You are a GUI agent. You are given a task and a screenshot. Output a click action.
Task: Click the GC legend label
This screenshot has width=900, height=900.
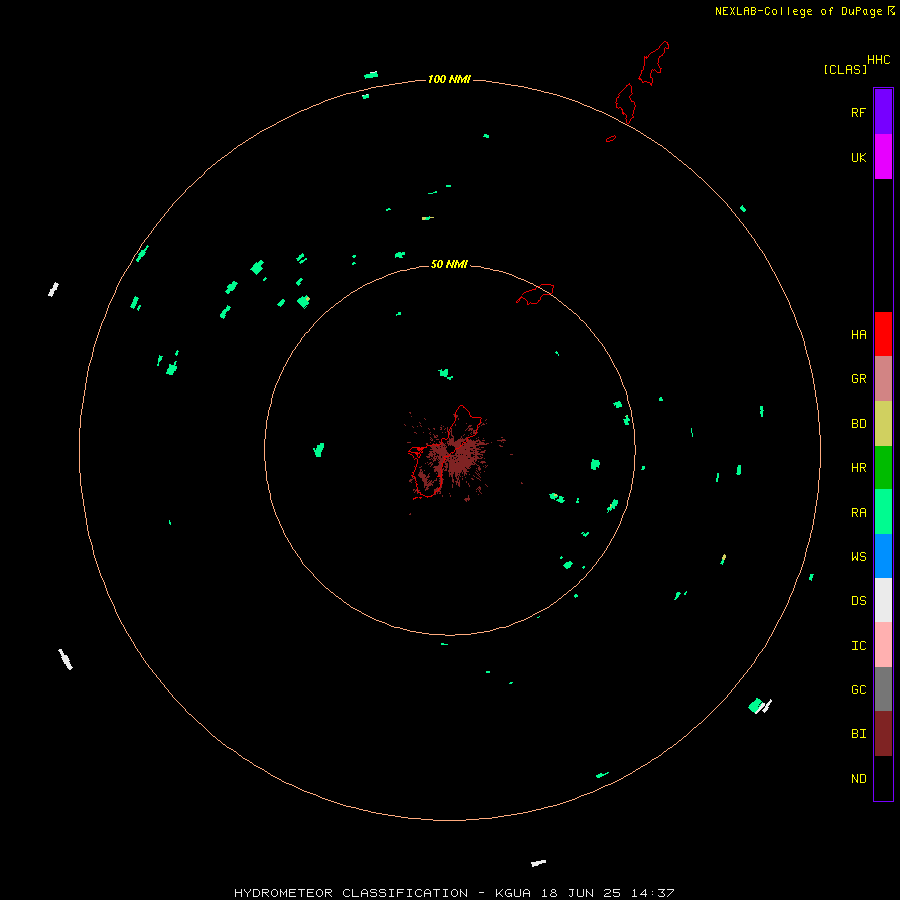point(858,690)
